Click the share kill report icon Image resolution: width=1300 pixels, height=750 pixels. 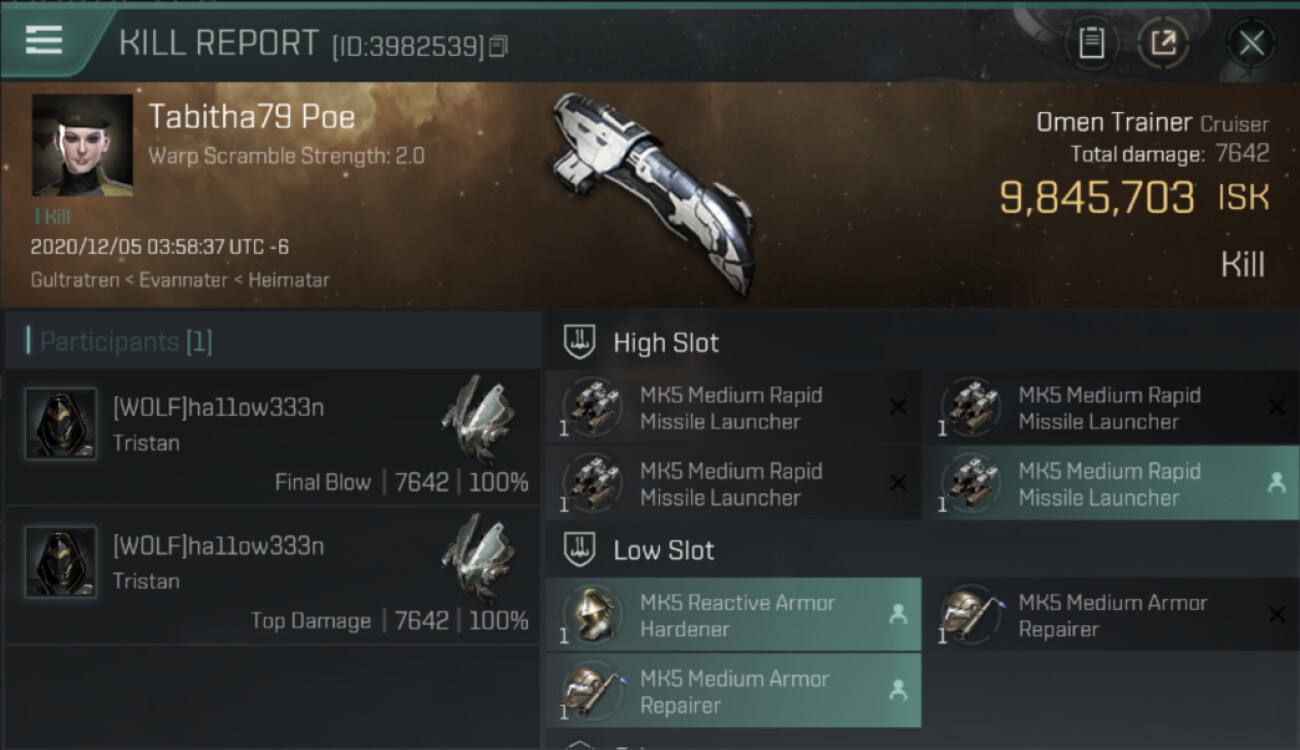click(1163, 43)
